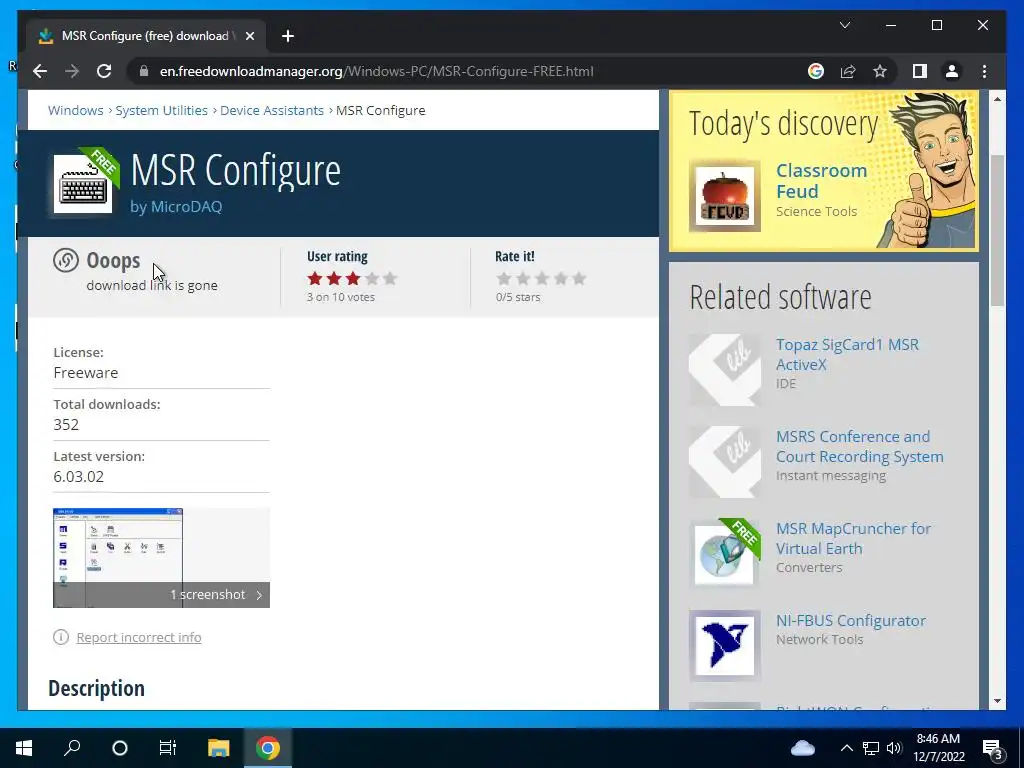Click the site padlock icon in address bar
Screen dimensions: 1024x768
click(x=144, y=71)
